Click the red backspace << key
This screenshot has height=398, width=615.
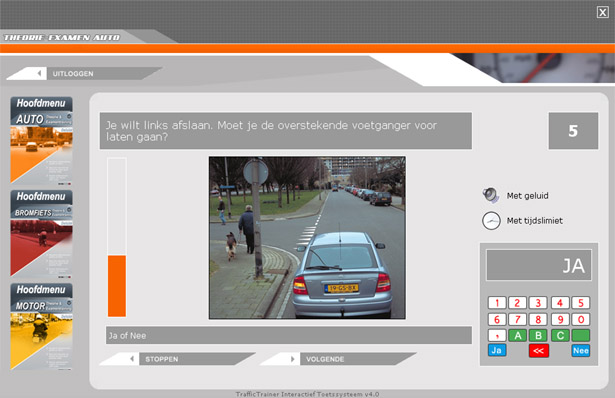coord(539,351)
